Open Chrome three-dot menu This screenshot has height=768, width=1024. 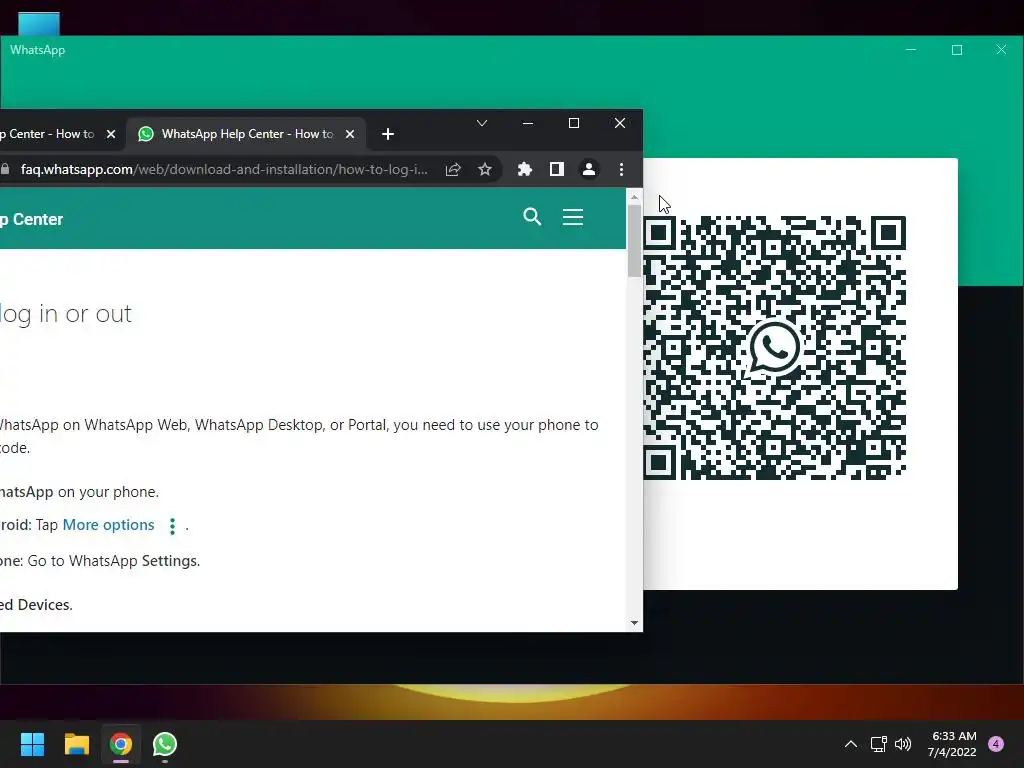(621, 170)
